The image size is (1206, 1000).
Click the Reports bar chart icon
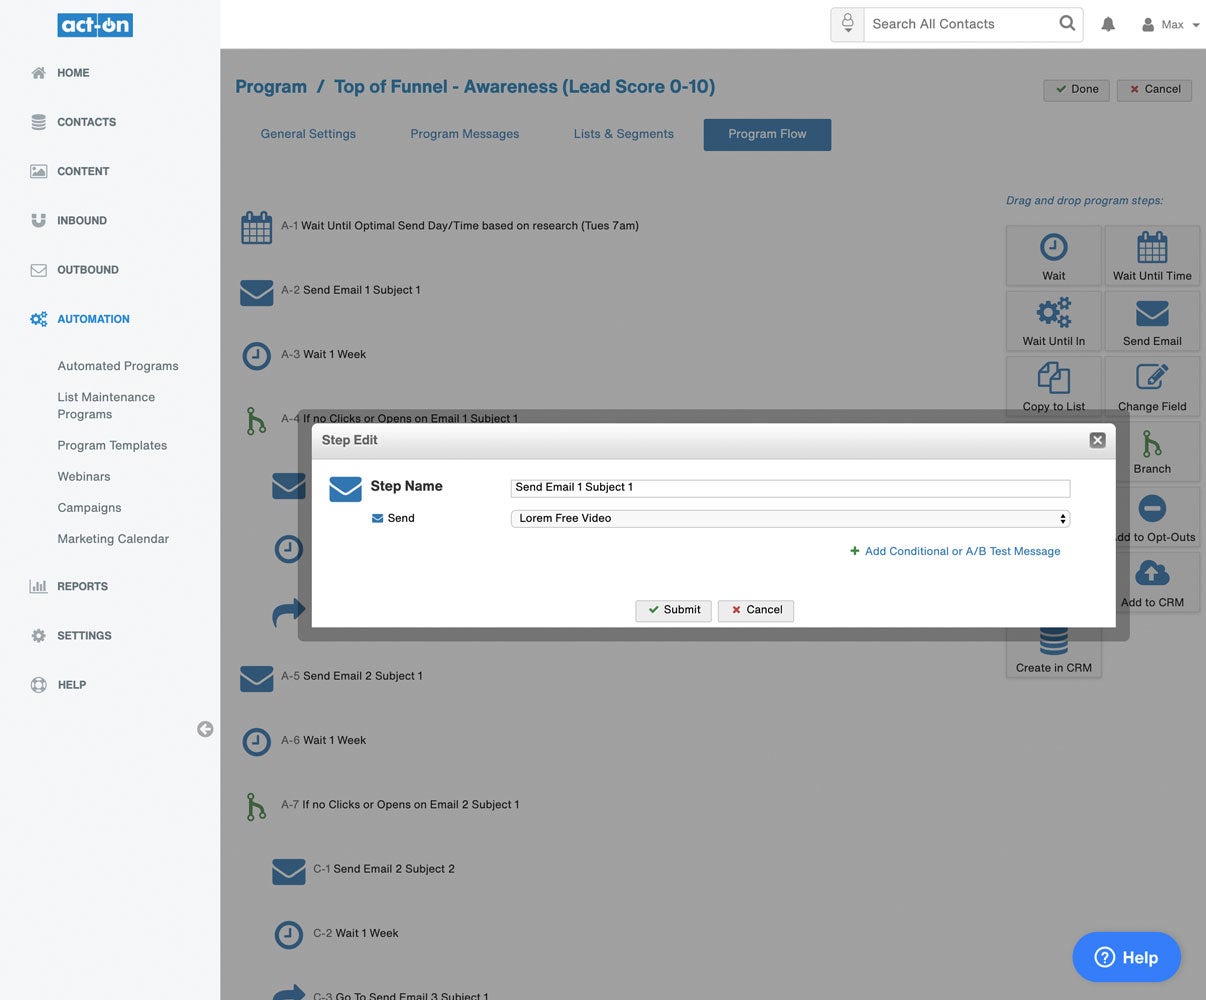pyautogui.click(x=38, y=586)
